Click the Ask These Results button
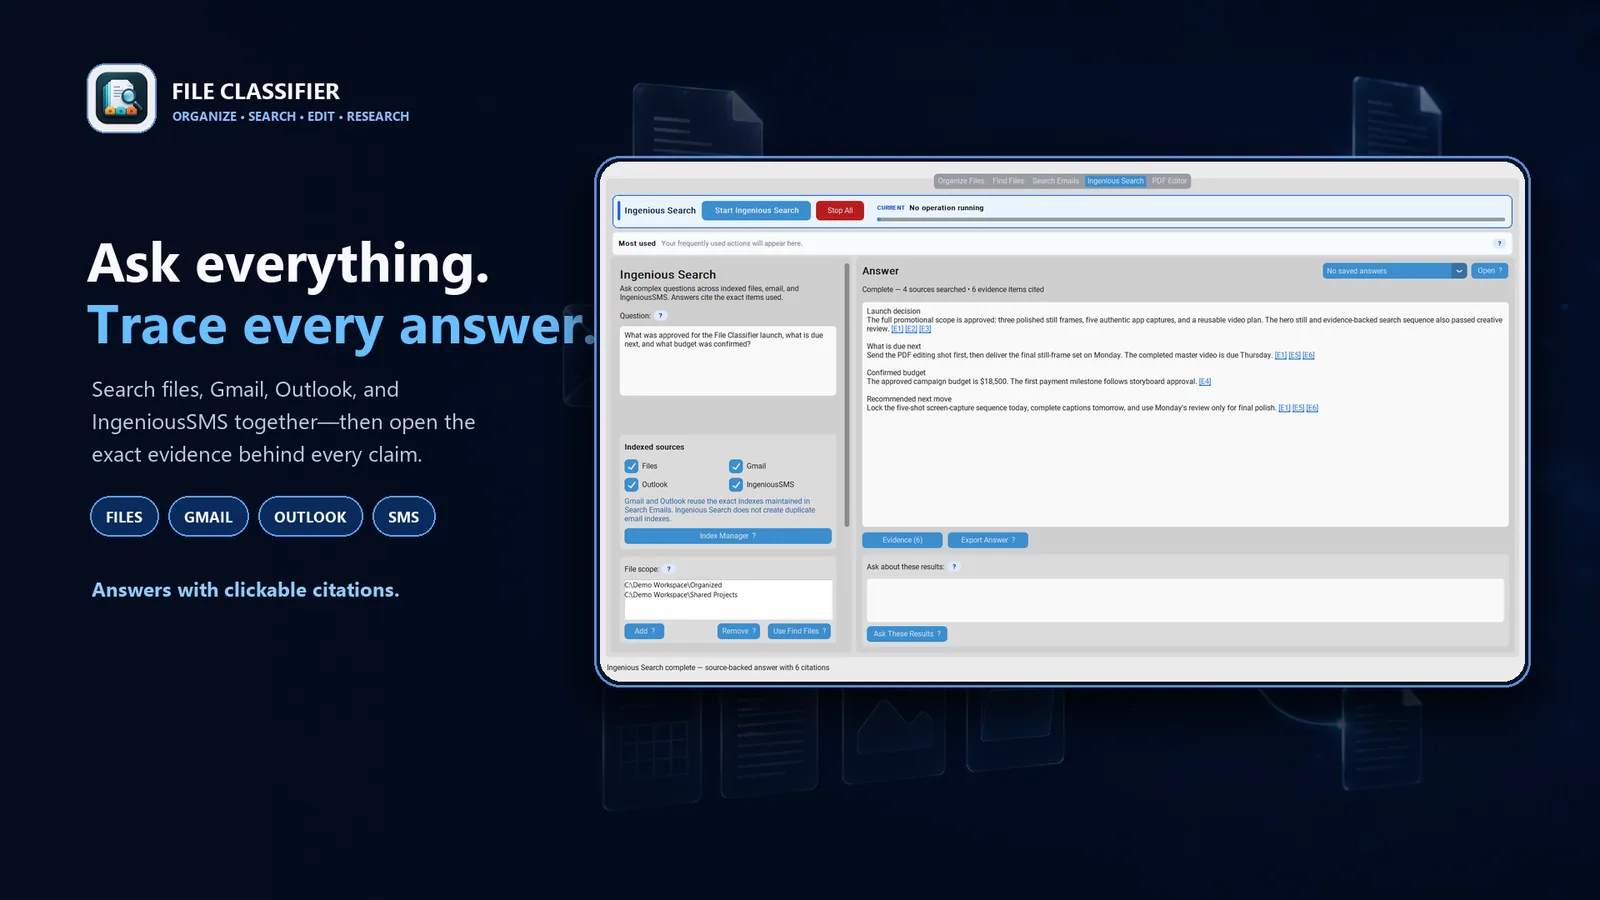The width and height of the screenshot is (1600, 900). [x=907, y=634]
